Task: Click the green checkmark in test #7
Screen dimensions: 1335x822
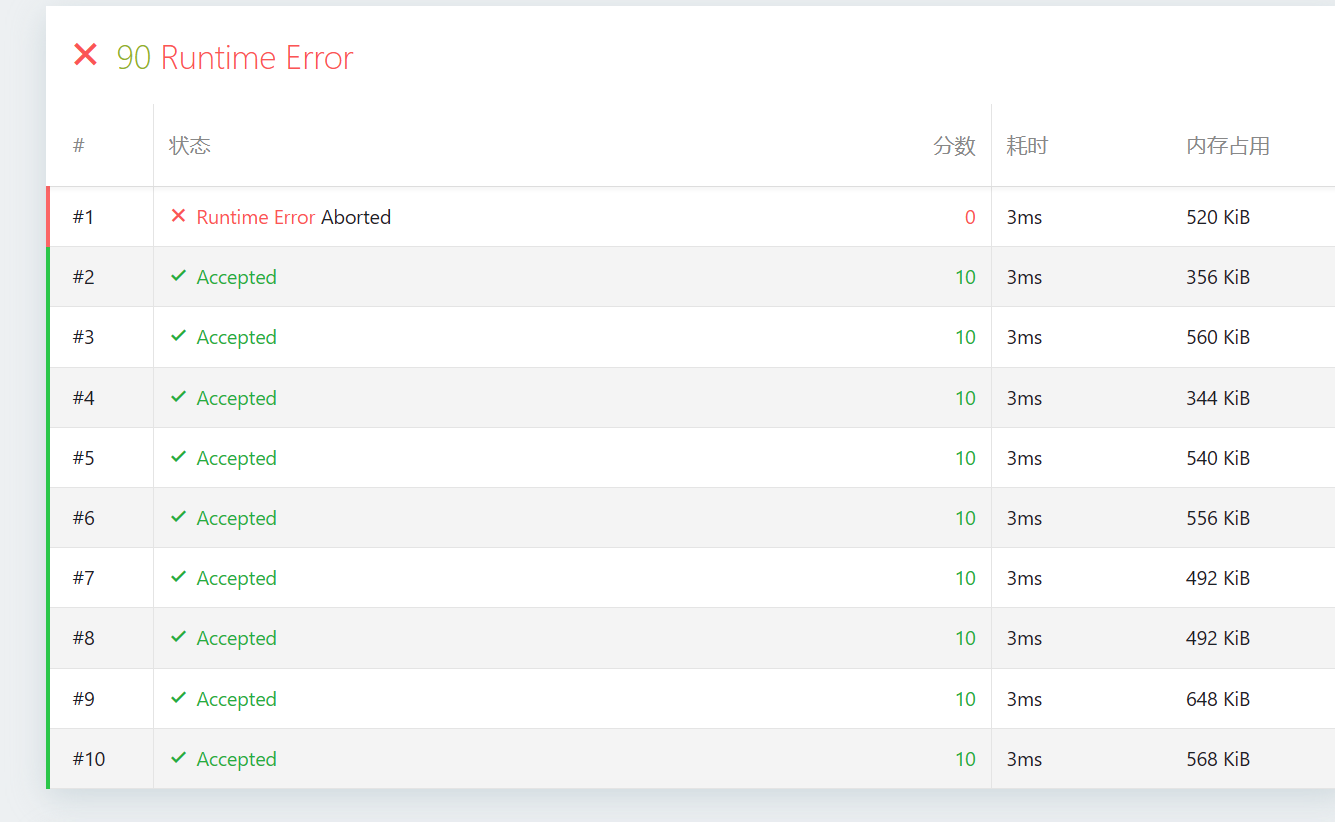Action: click(178, 577)
